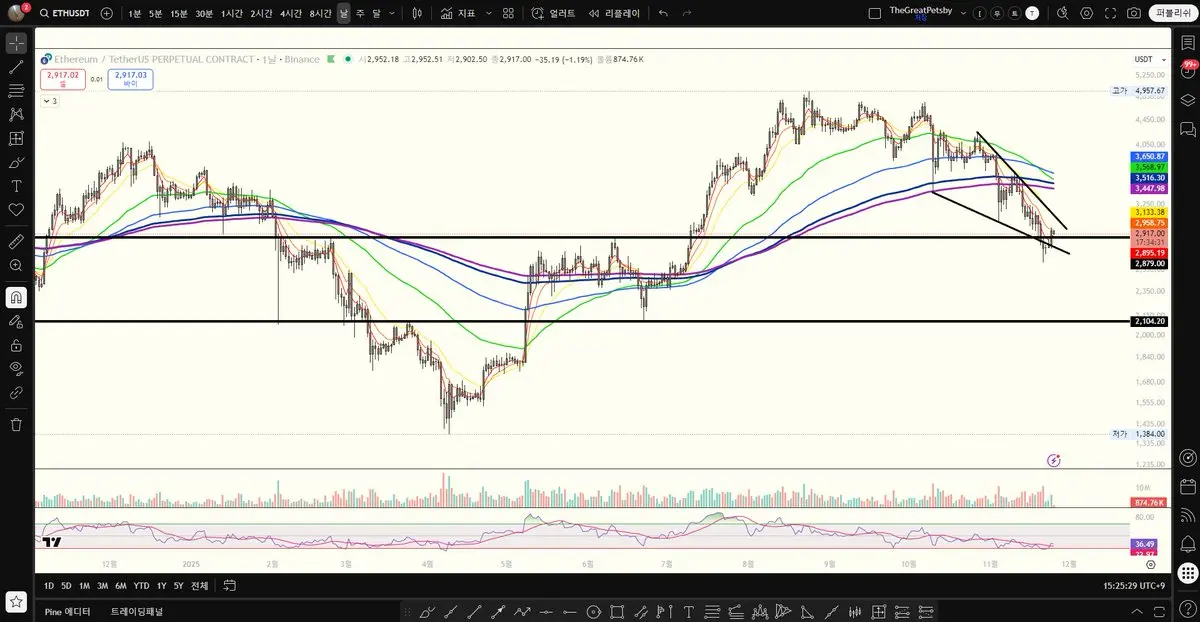
Task: Toggle hide all drawings eye icon
Action: [16, 368]
